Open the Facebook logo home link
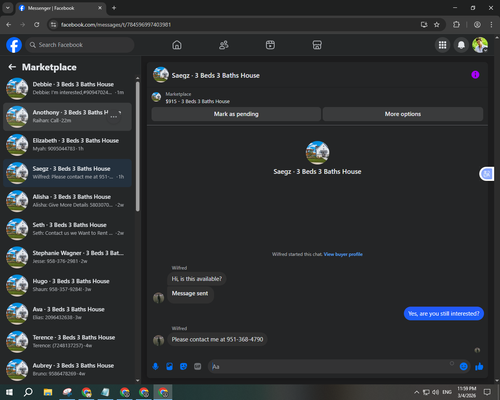This screenshot has width=500, height=400. [14, 45]
